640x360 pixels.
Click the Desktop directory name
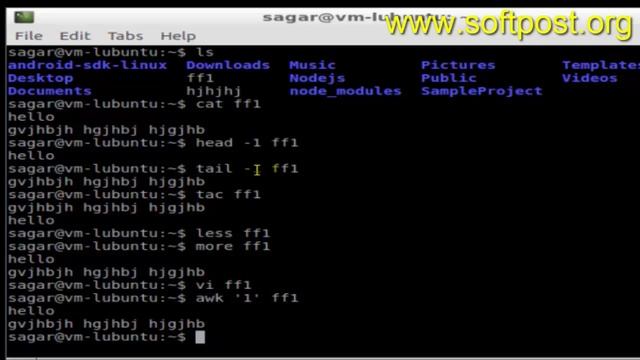40,78
